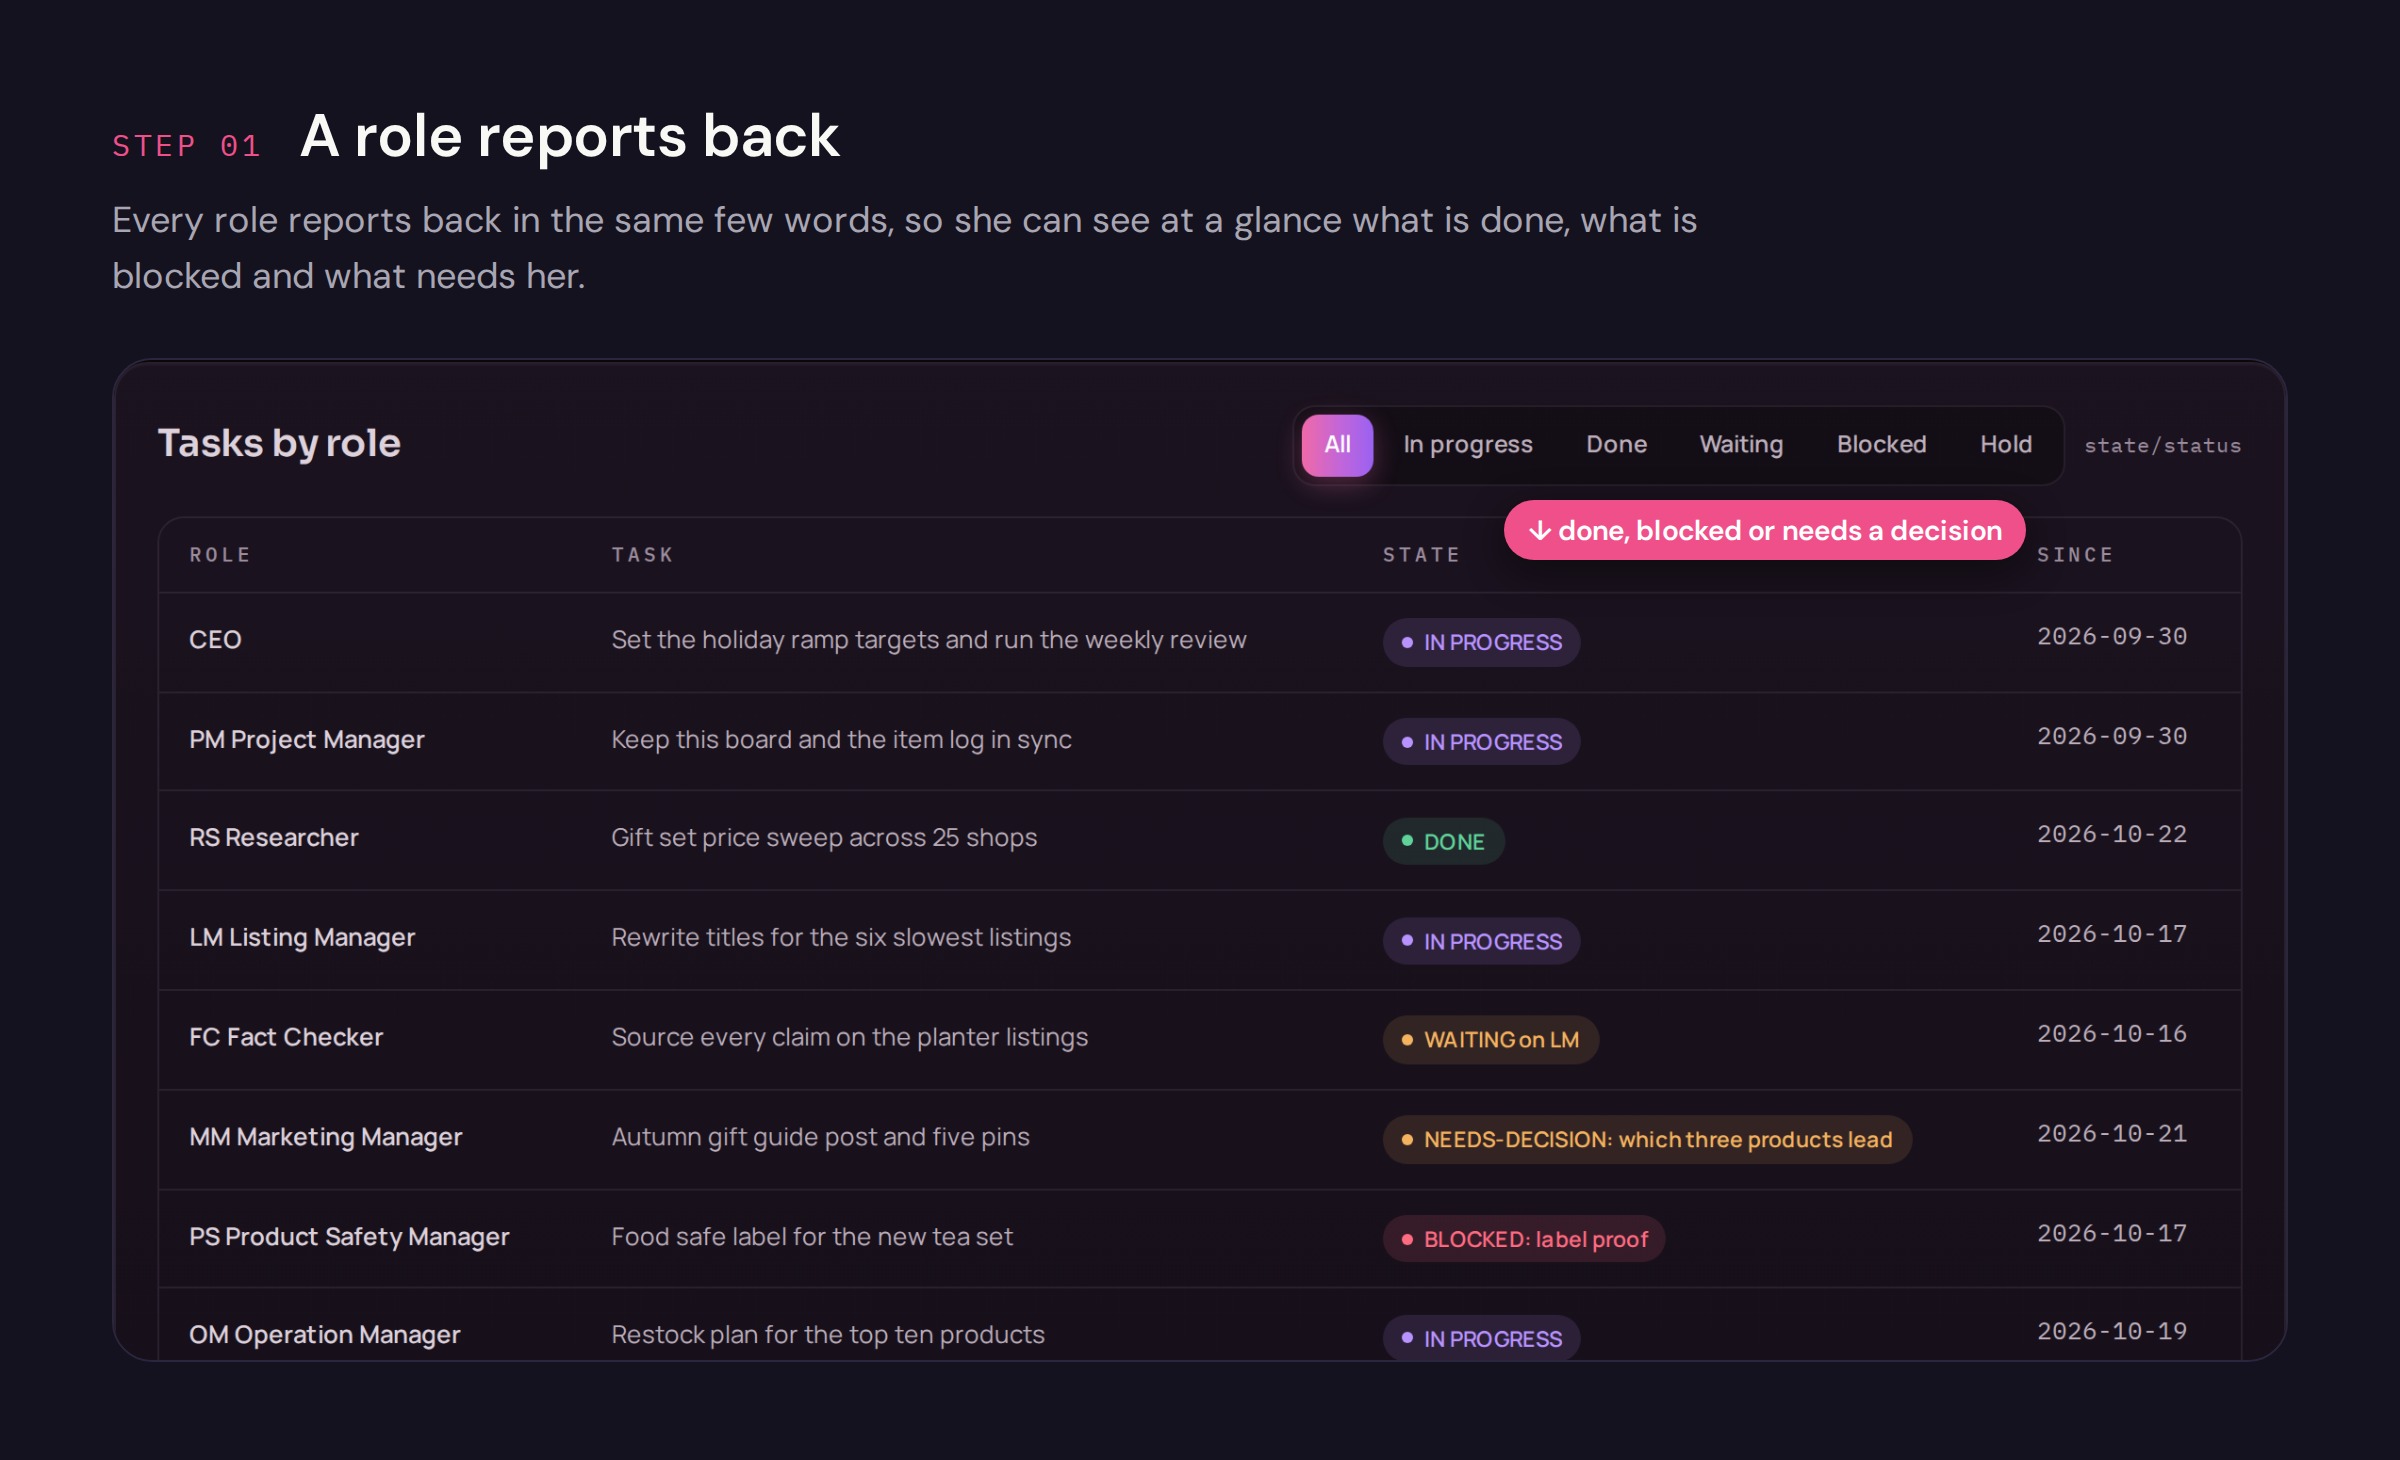Screen dimensions: 2400x1460
Task: Click the Operation Manager IN PROGRESS badge
Action: tap(1481, 1338)
